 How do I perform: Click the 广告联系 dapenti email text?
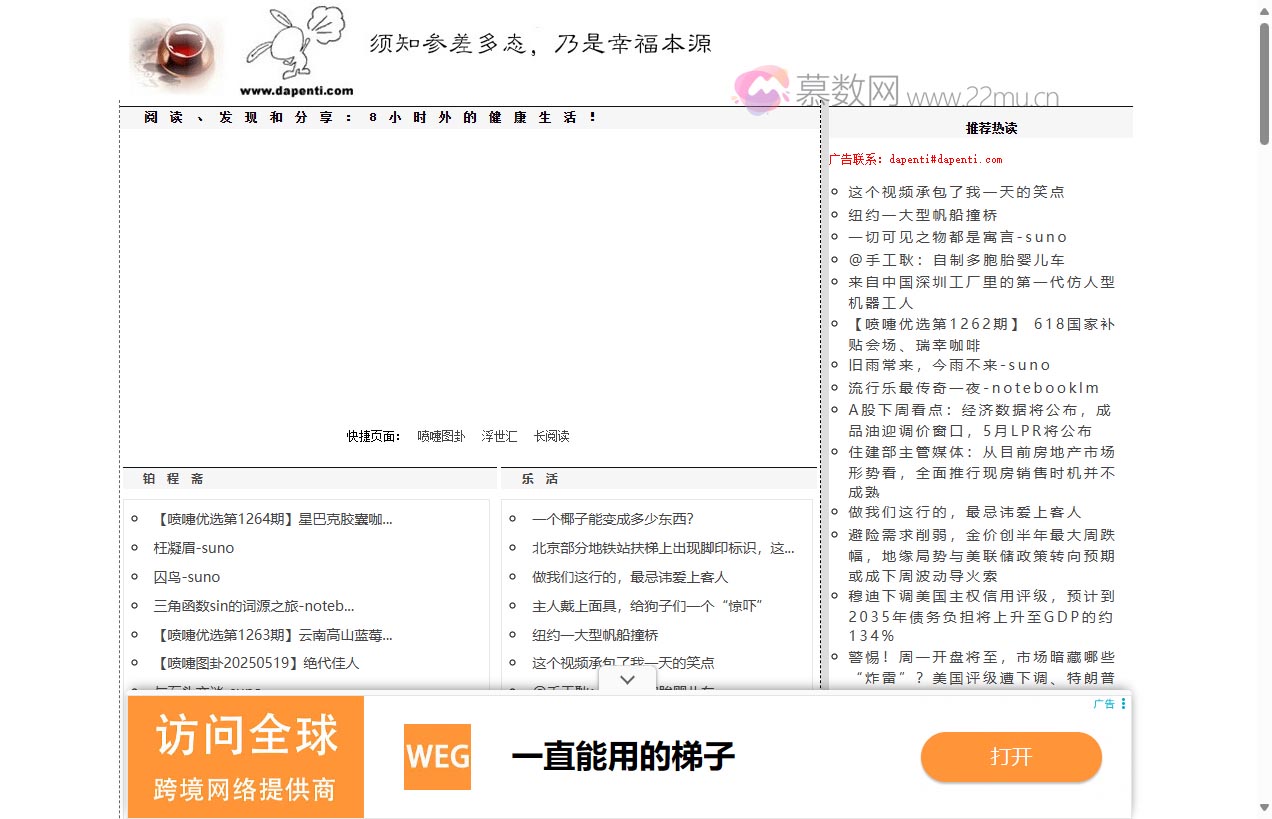pyautogui.click(x=915, y=158)
